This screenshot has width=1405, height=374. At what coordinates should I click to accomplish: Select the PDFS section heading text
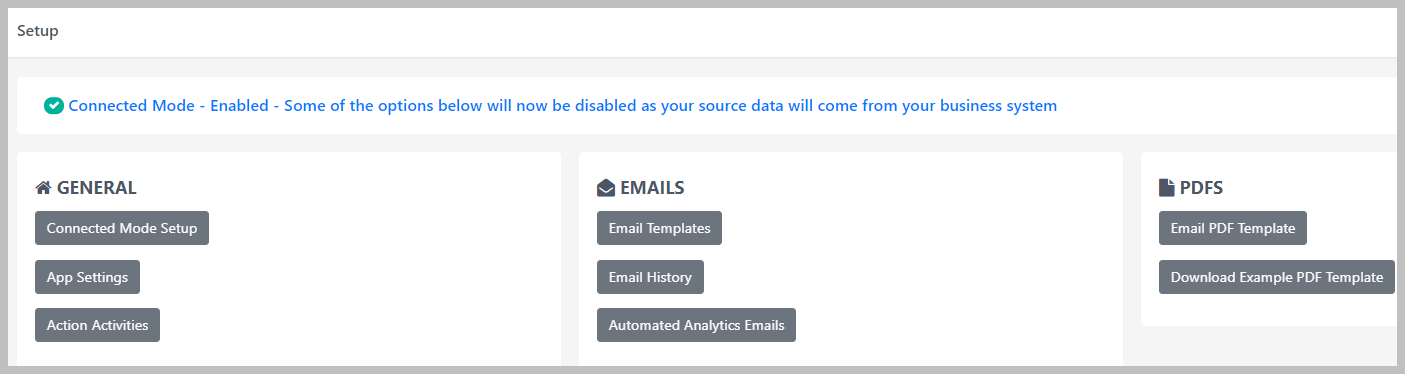coord(1201,188)
